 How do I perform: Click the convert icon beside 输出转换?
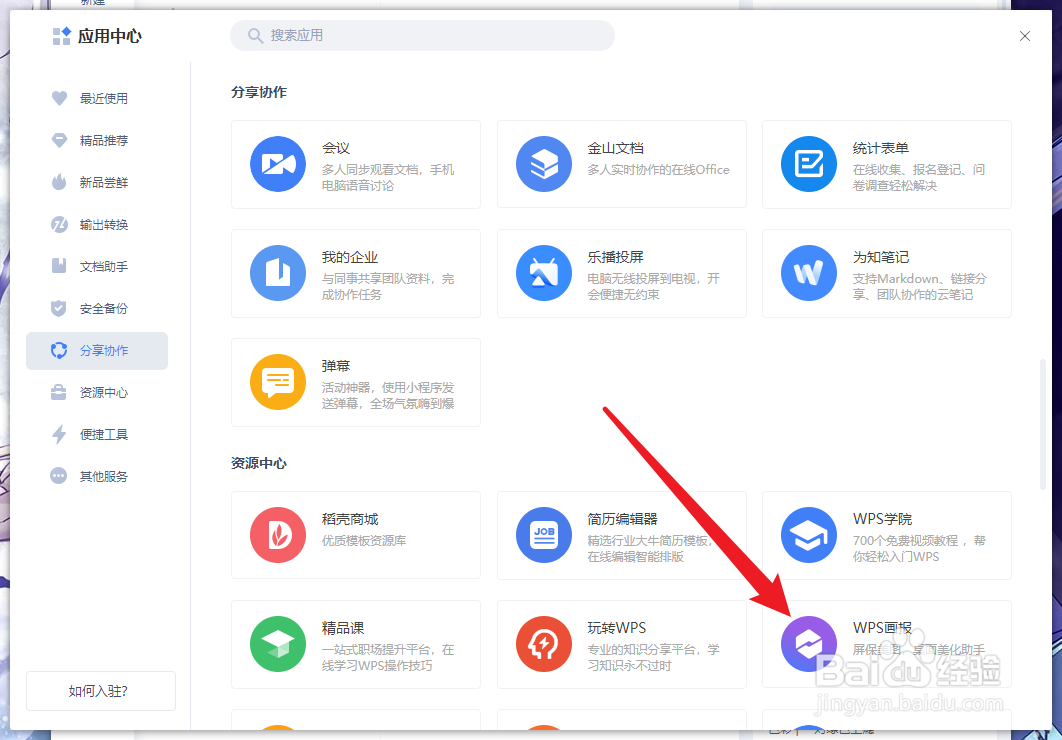click(x=60, y=224)
